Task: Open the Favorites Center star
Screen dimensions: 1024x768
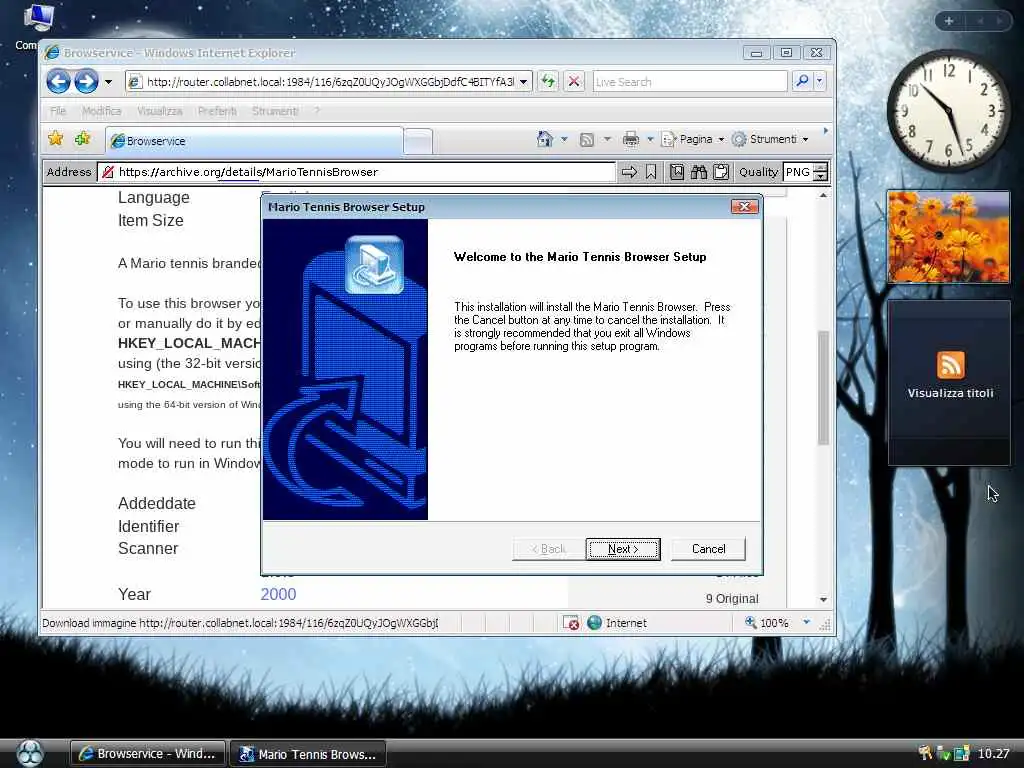Action: (56, 138)
